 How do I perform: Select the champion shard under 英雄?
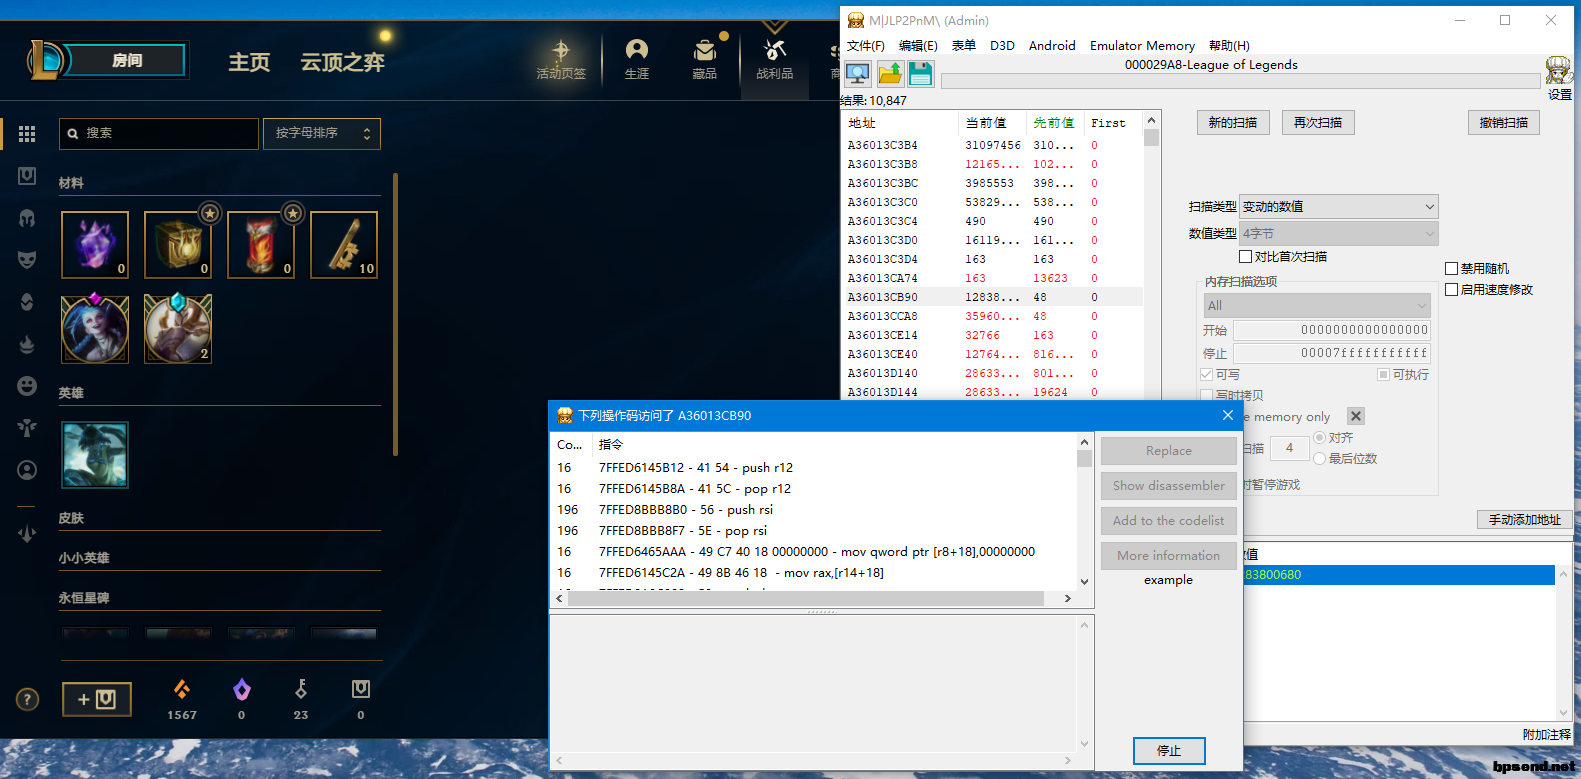(x=95, y=454)
